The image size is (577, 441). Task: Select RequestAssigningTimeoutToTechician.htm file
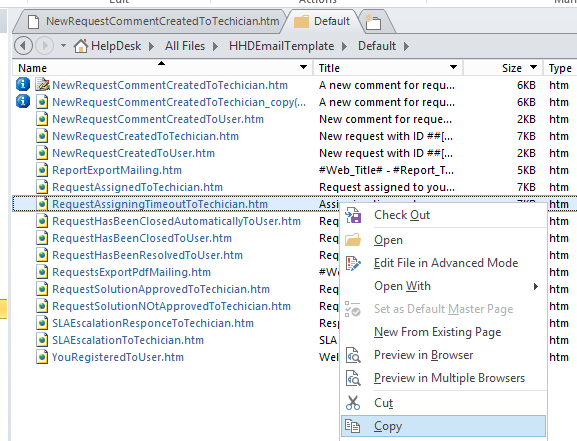click(x=160, y=204)
